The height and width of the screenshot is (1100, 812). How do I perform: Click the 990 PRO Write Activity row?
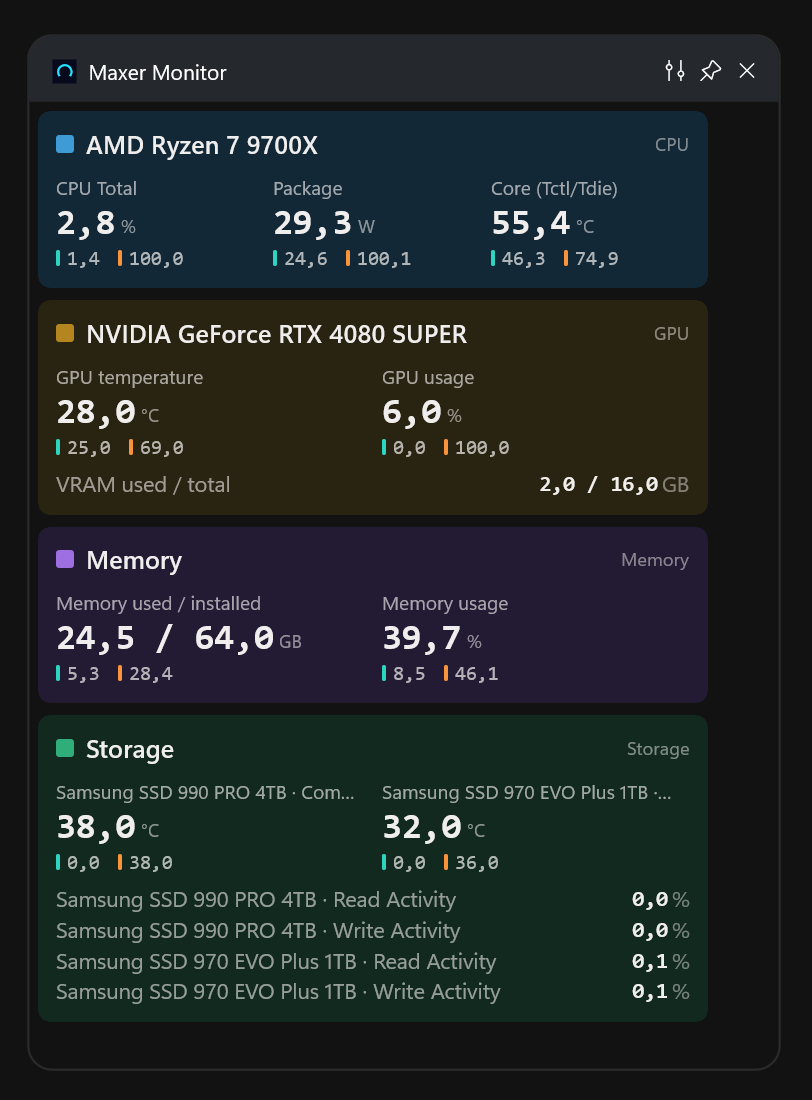point(373,931)
